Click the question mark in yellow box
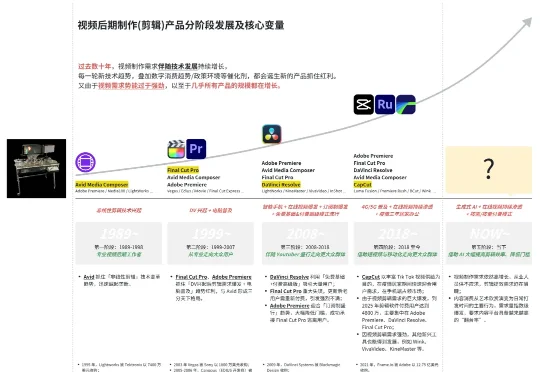The height and width of the screenshot is (372, 540). click(x=489, y=169)
